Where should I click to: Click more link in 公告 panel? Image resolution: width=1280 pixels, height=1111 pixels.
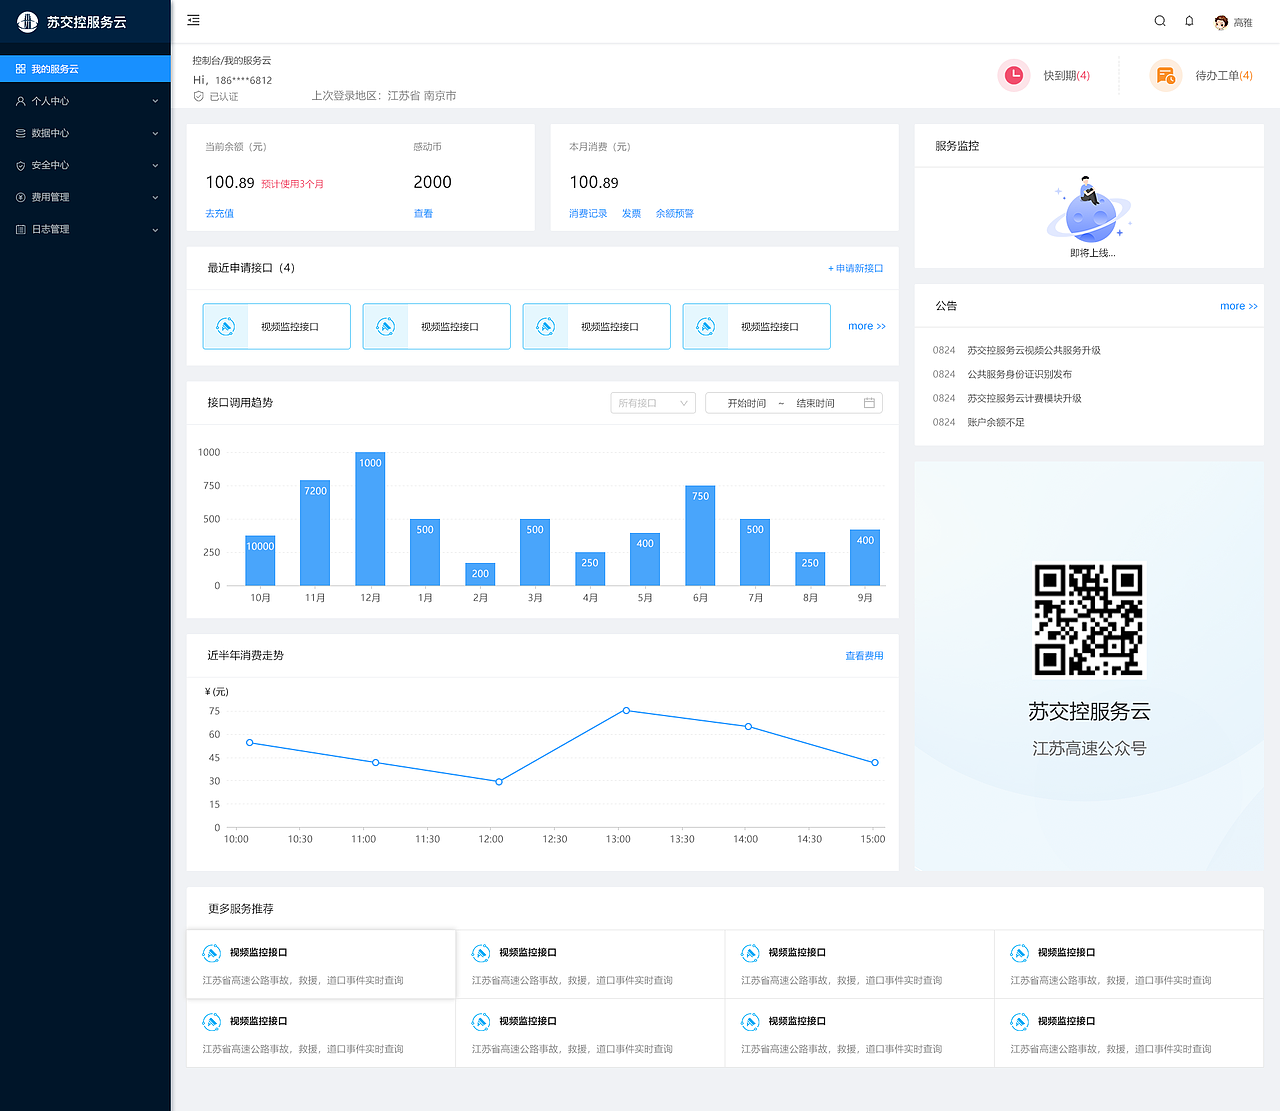(1239, 306)
